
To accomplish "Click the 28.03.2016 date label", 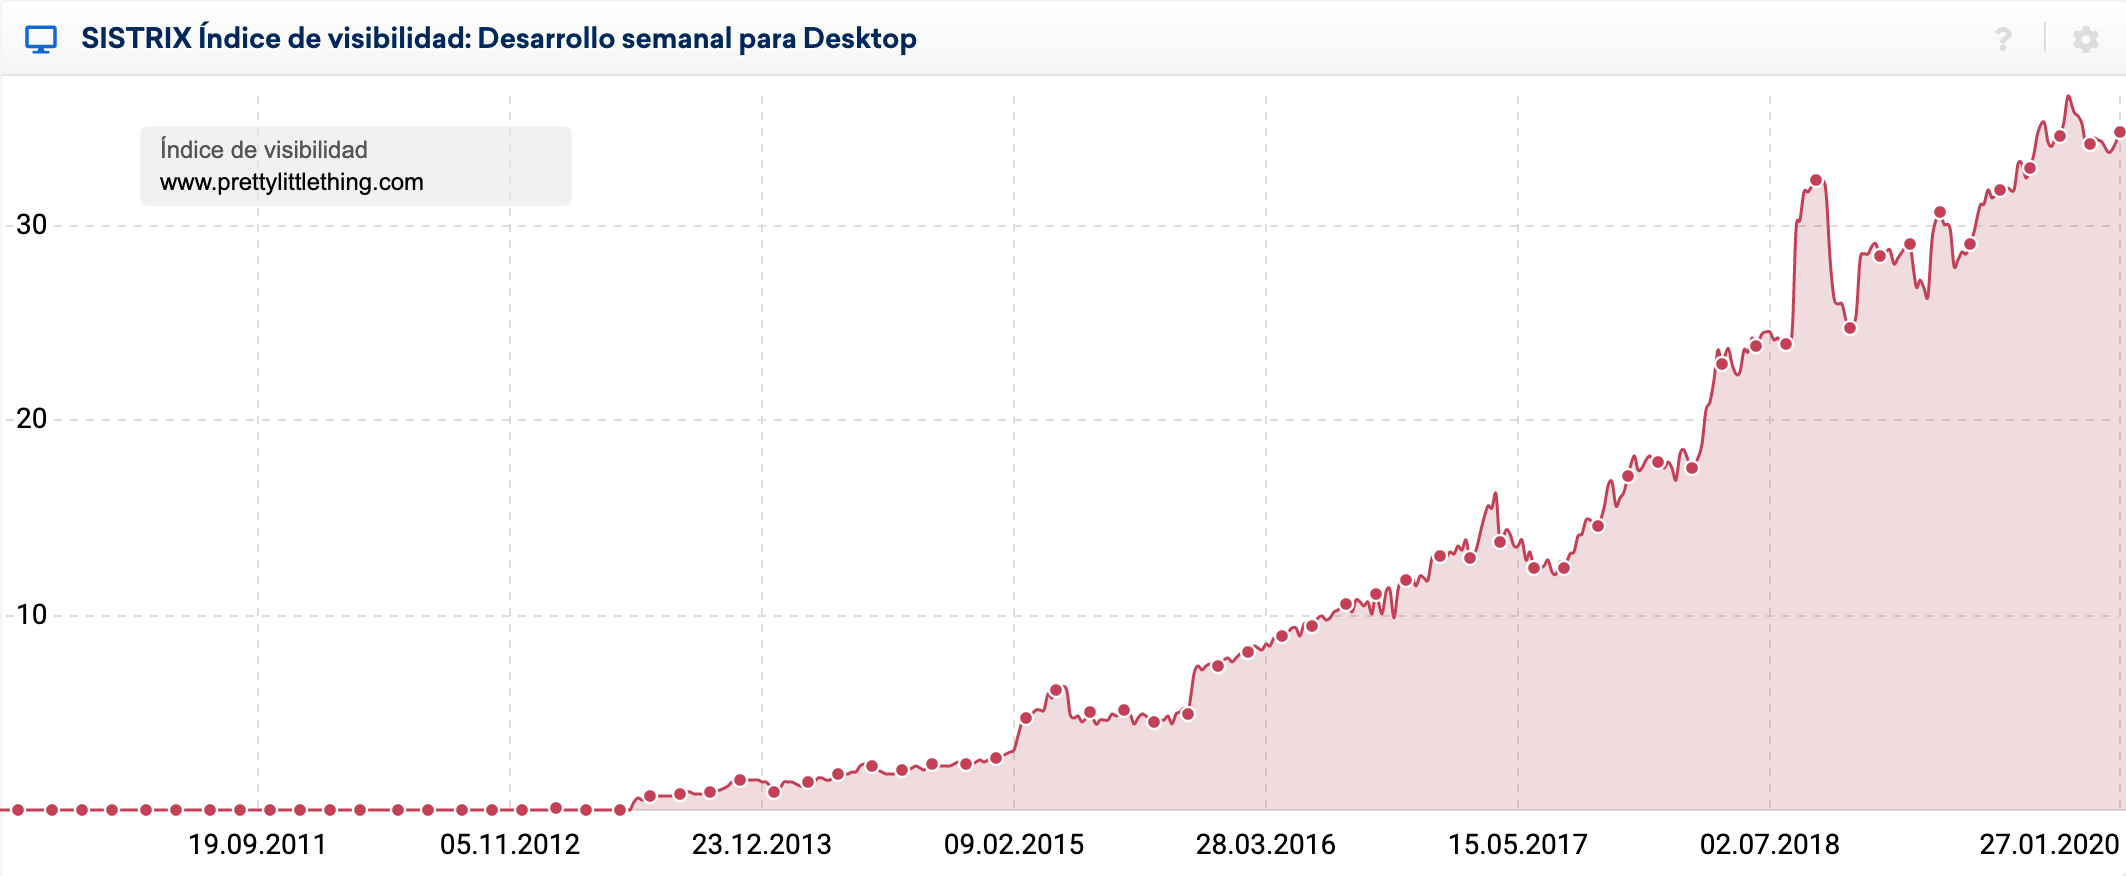I will [1266, 845].
